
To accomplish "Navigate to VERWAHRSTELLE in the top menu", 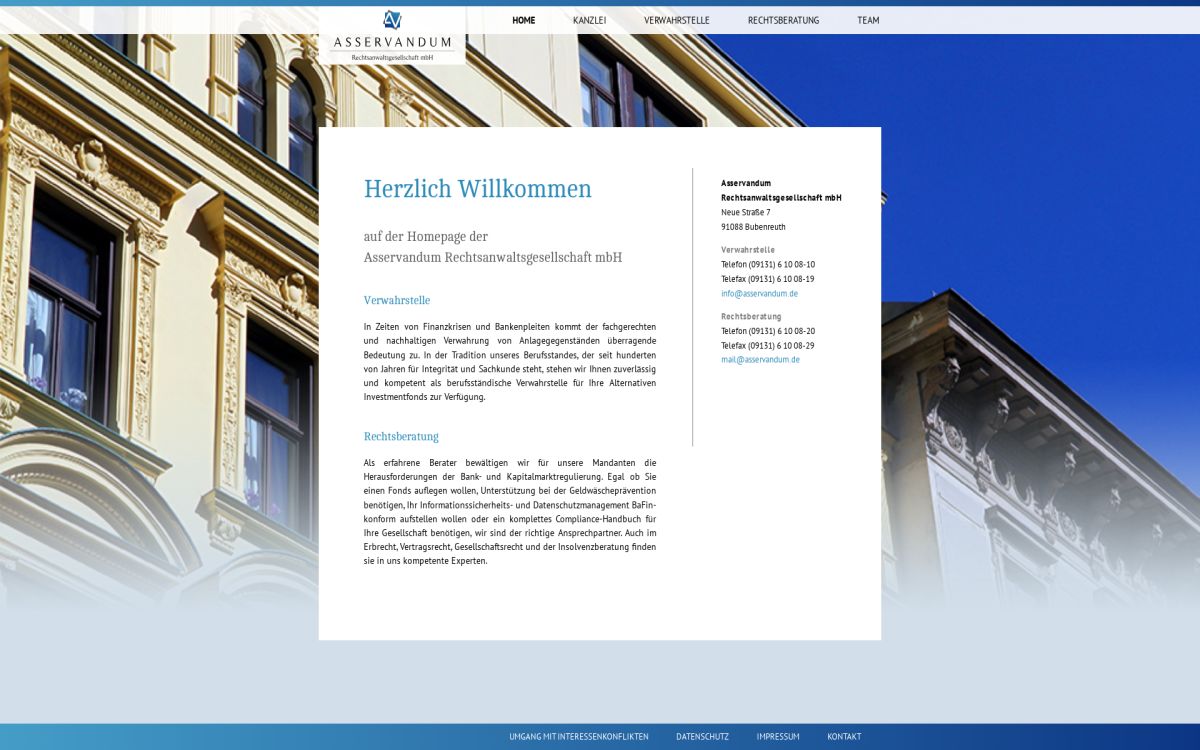I will click(x=678, y=20).
